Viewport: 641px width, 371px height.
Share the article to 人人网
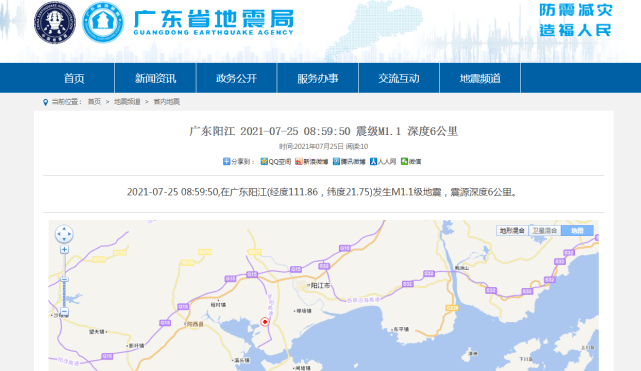coord(383,161)
